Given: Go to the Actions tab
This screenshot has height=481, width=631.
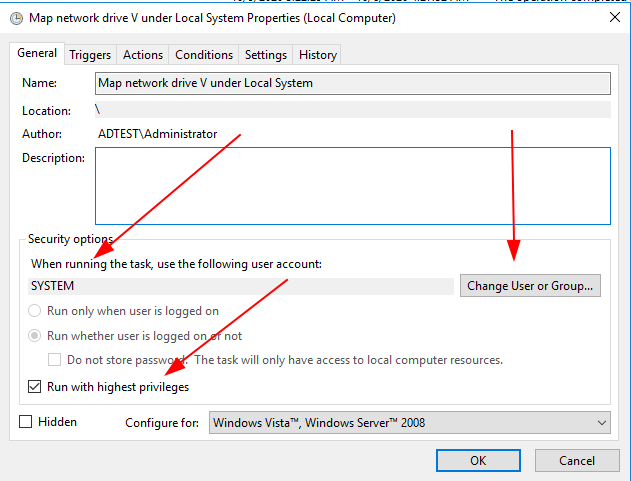Looking at the screenshot, I should 143,55.
